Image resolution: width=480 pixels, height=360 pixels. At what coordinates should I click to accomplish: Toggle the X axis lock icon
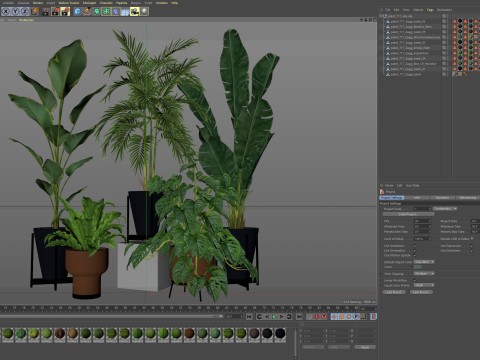click(6, 12)
